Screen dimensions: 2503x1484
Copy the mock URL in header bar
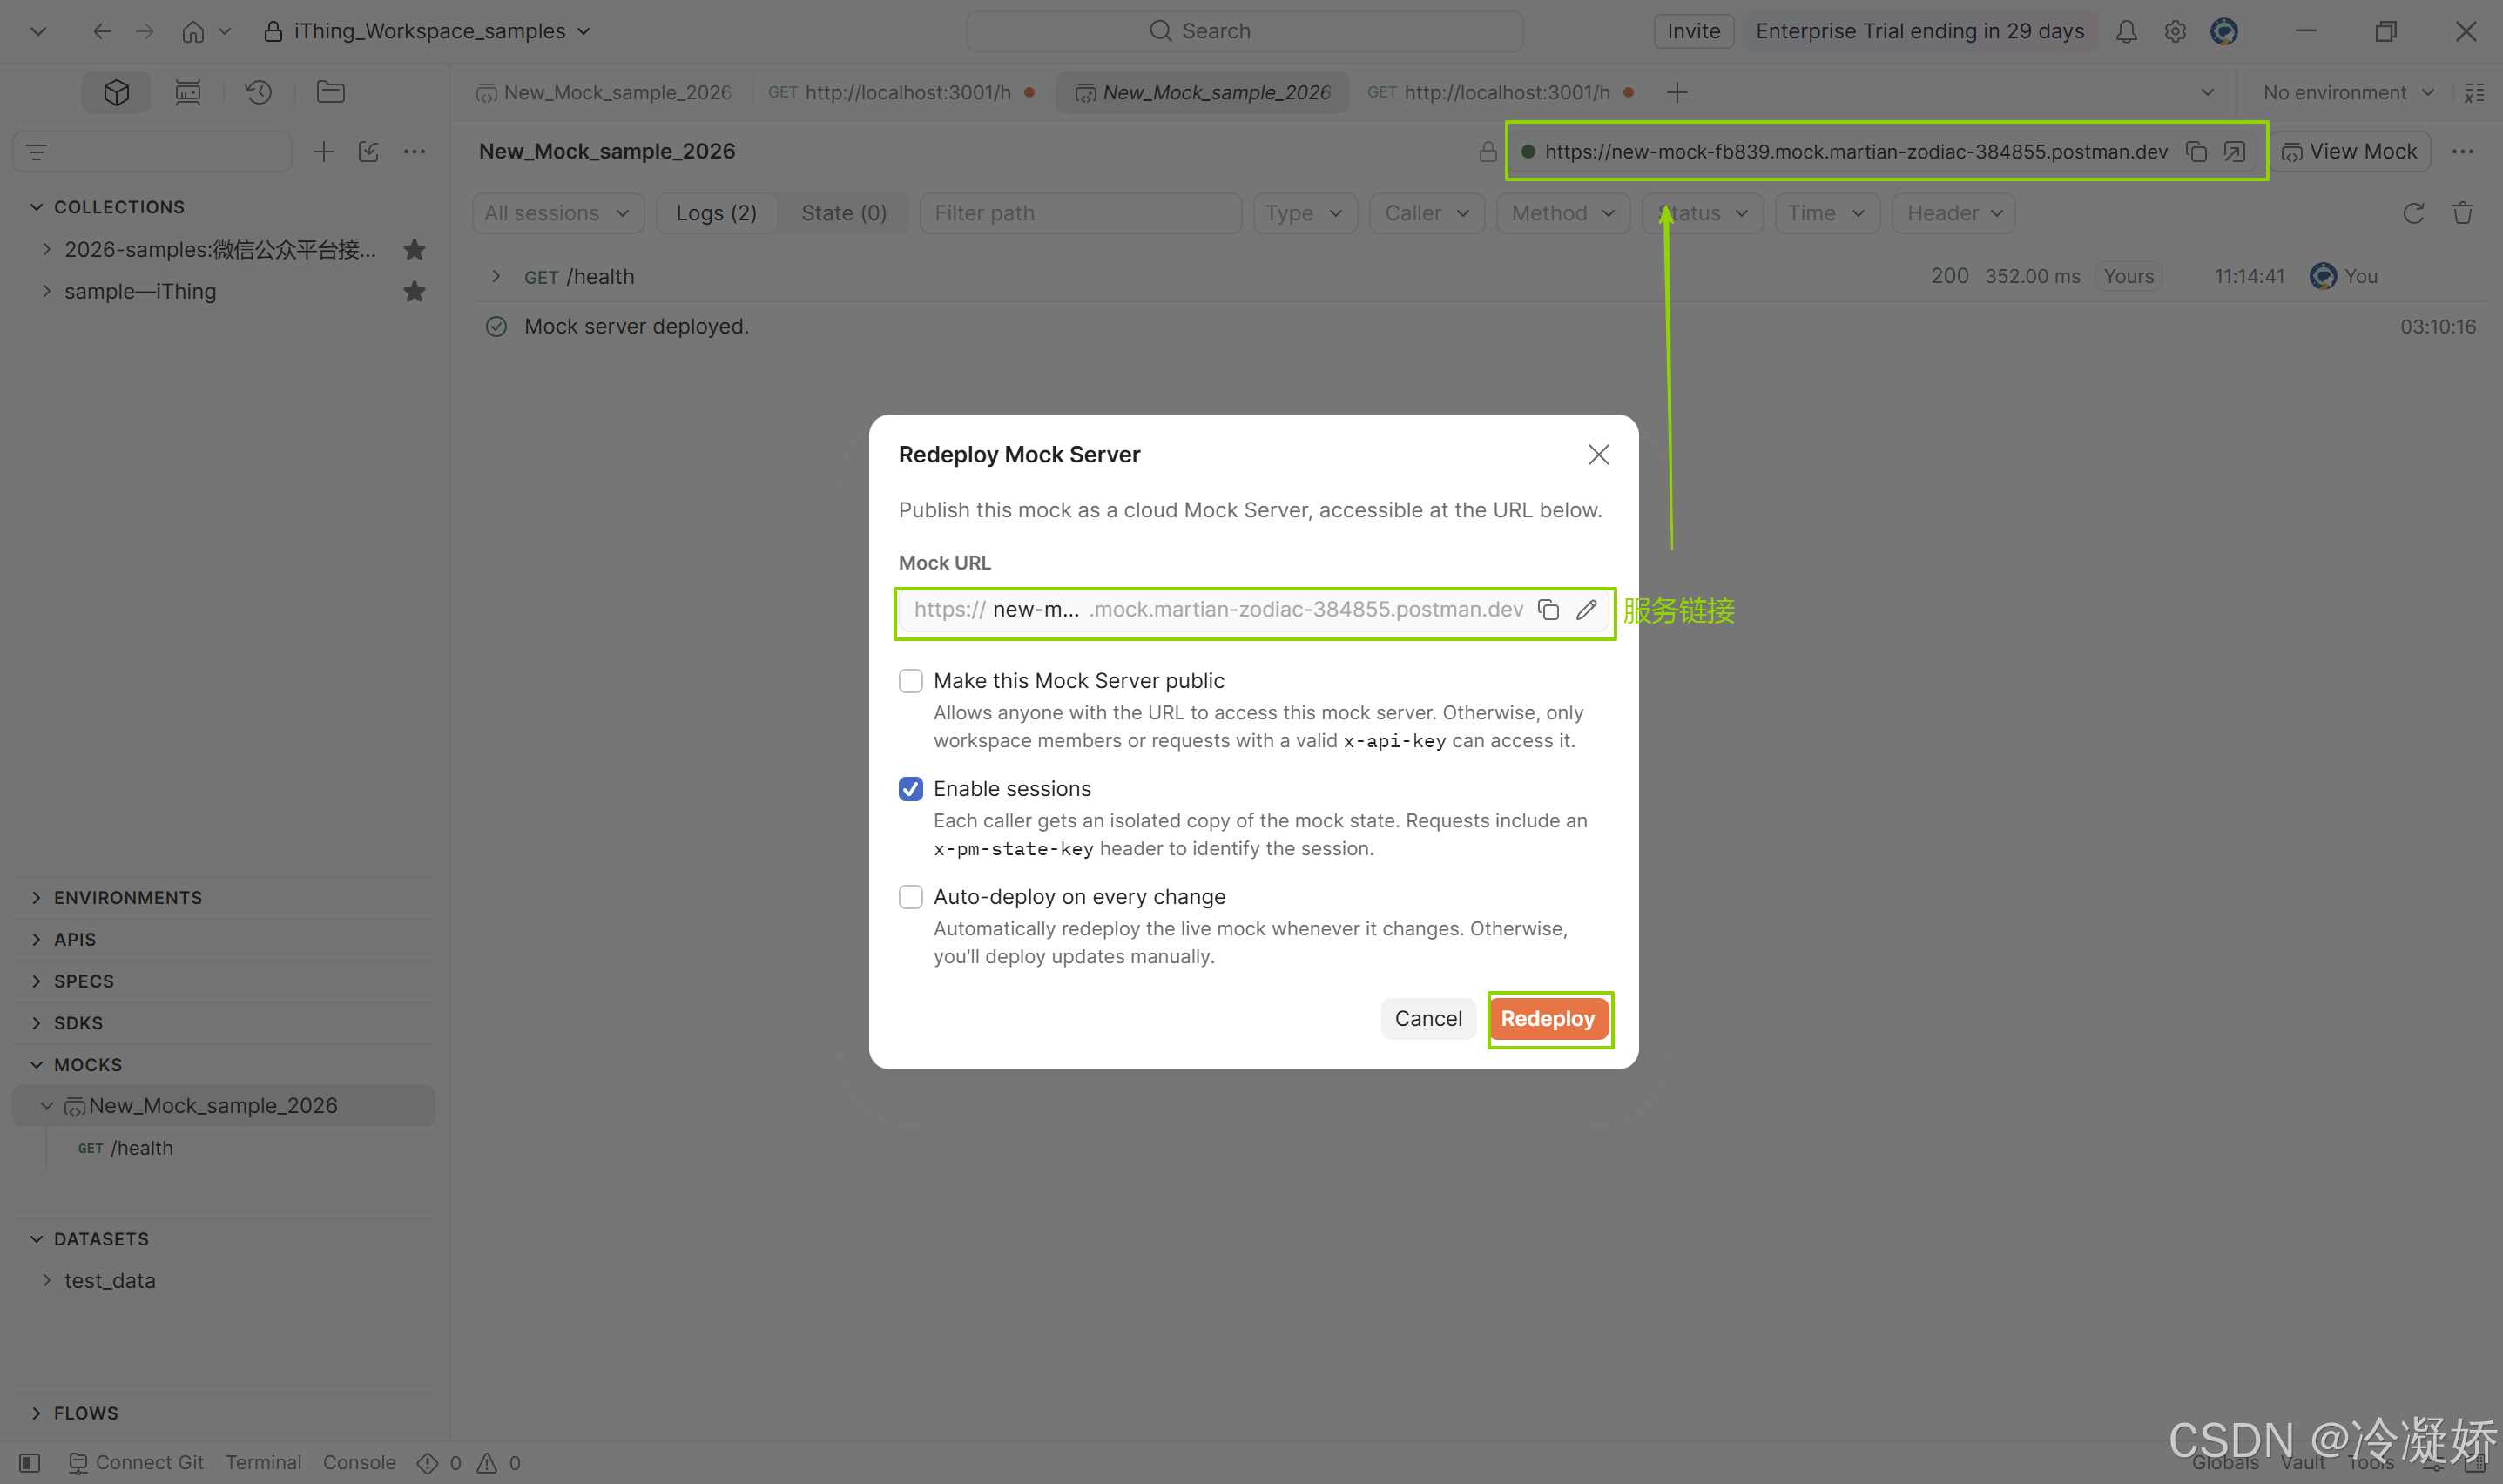click(2196, 151)
